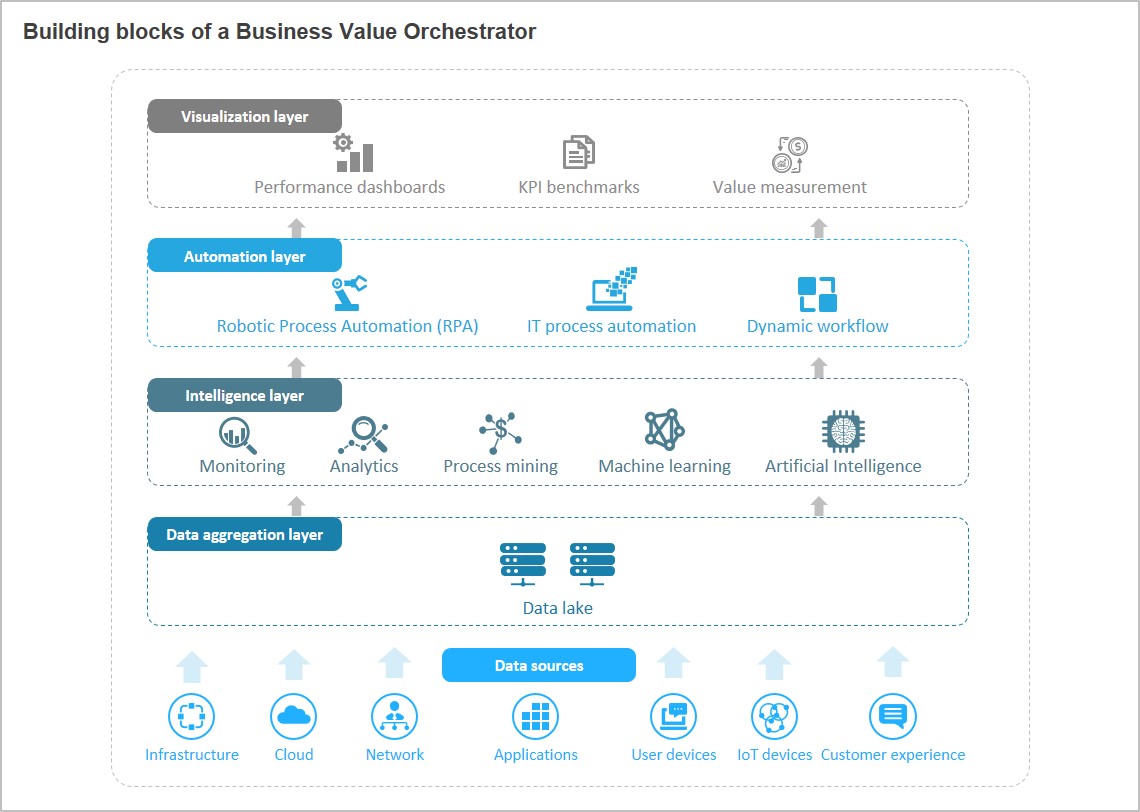Image resolution: width=1140 pixels, height=812 pixels.
Task: Click the IT process automation laptop icon
Action: [611, 289]
